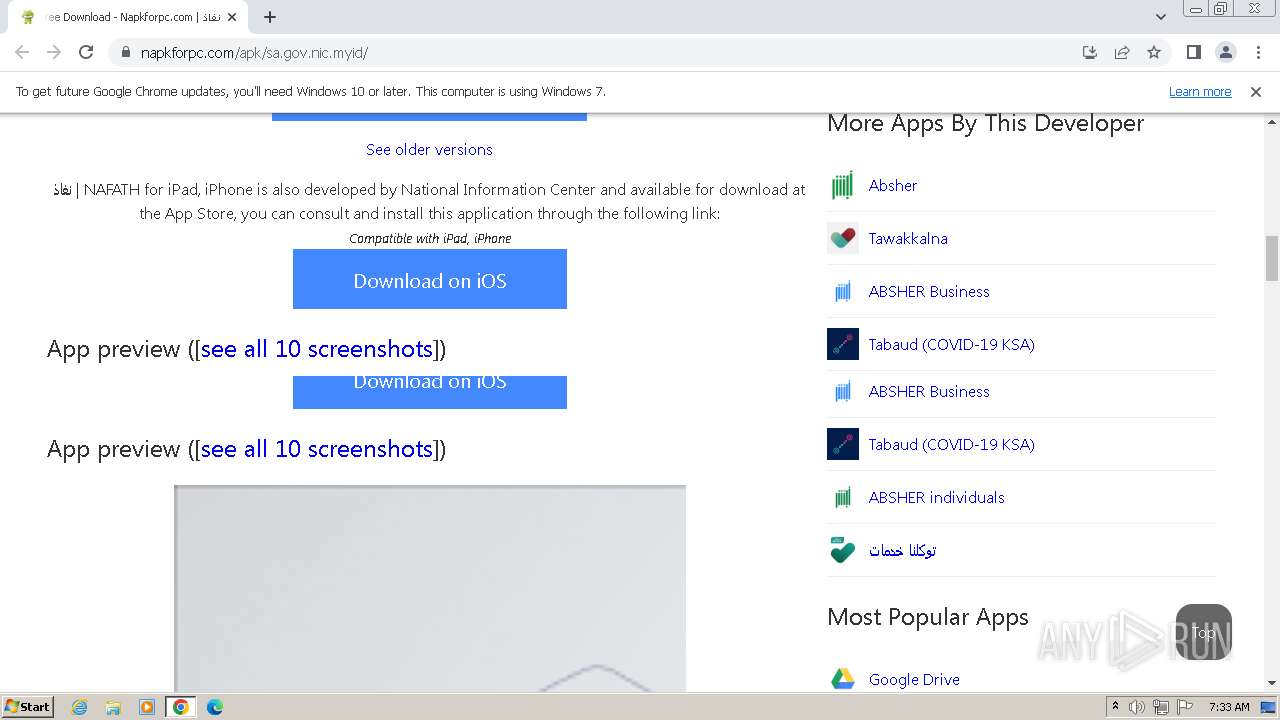Open the Tawakkalna app link
This screenshot has height=720, width=1280.
(x=908, y=239)
